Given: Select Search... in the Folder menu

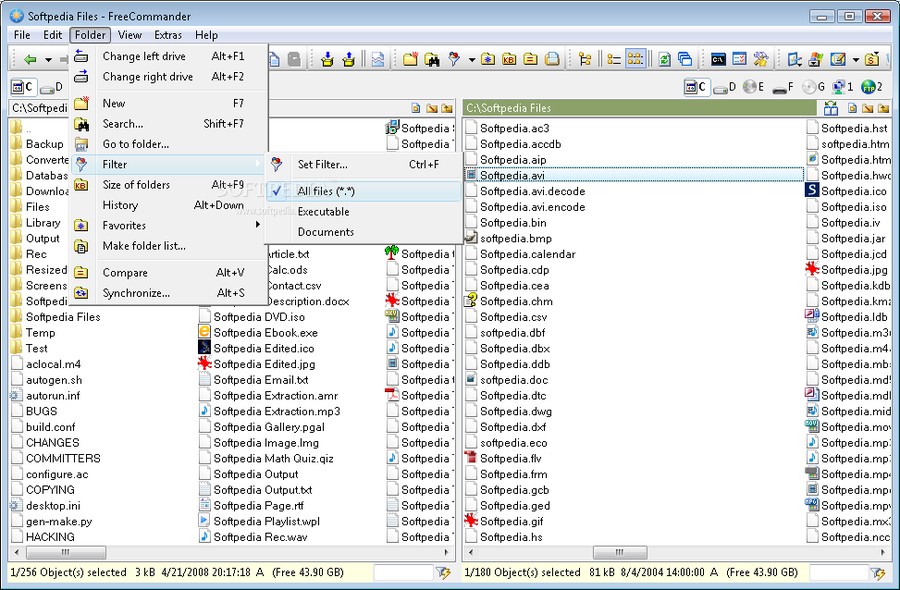Looking at the screenshot, I should 169,124.
